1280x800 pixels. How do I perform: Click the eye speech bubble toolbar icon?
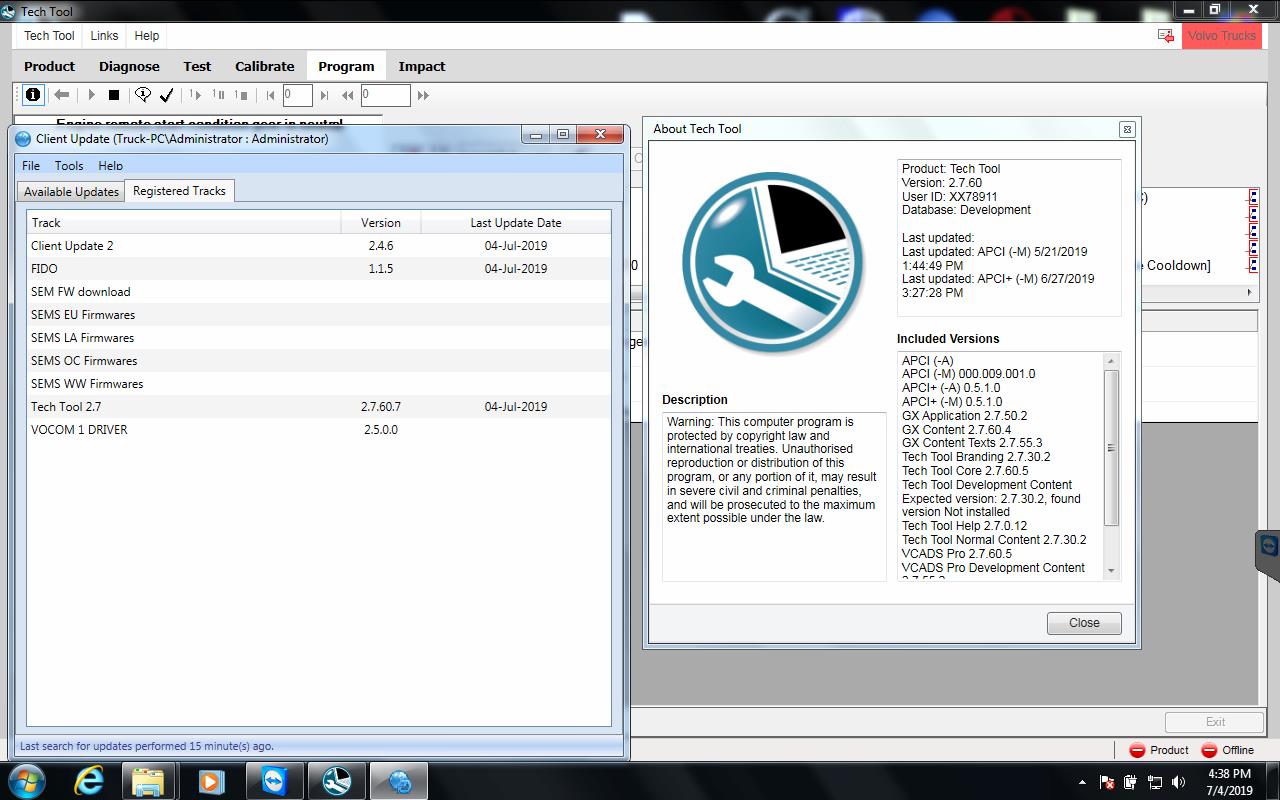[x=143, y=95]
